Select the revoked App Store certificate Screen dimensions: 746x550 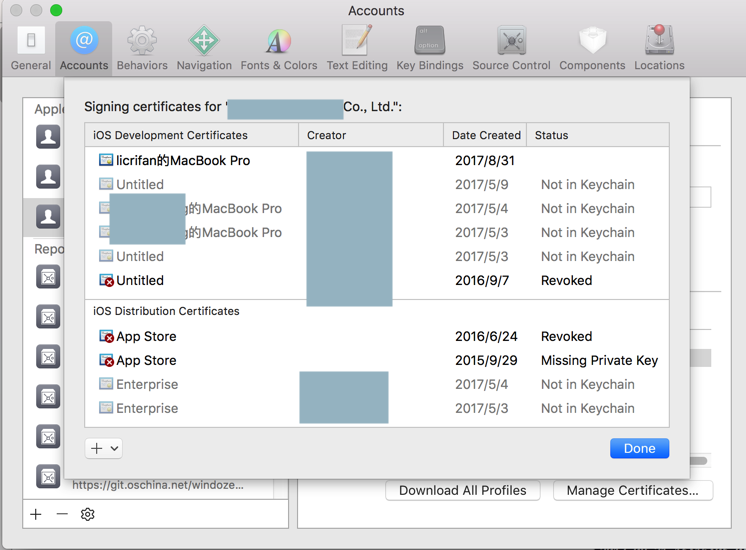pos(146,337)
